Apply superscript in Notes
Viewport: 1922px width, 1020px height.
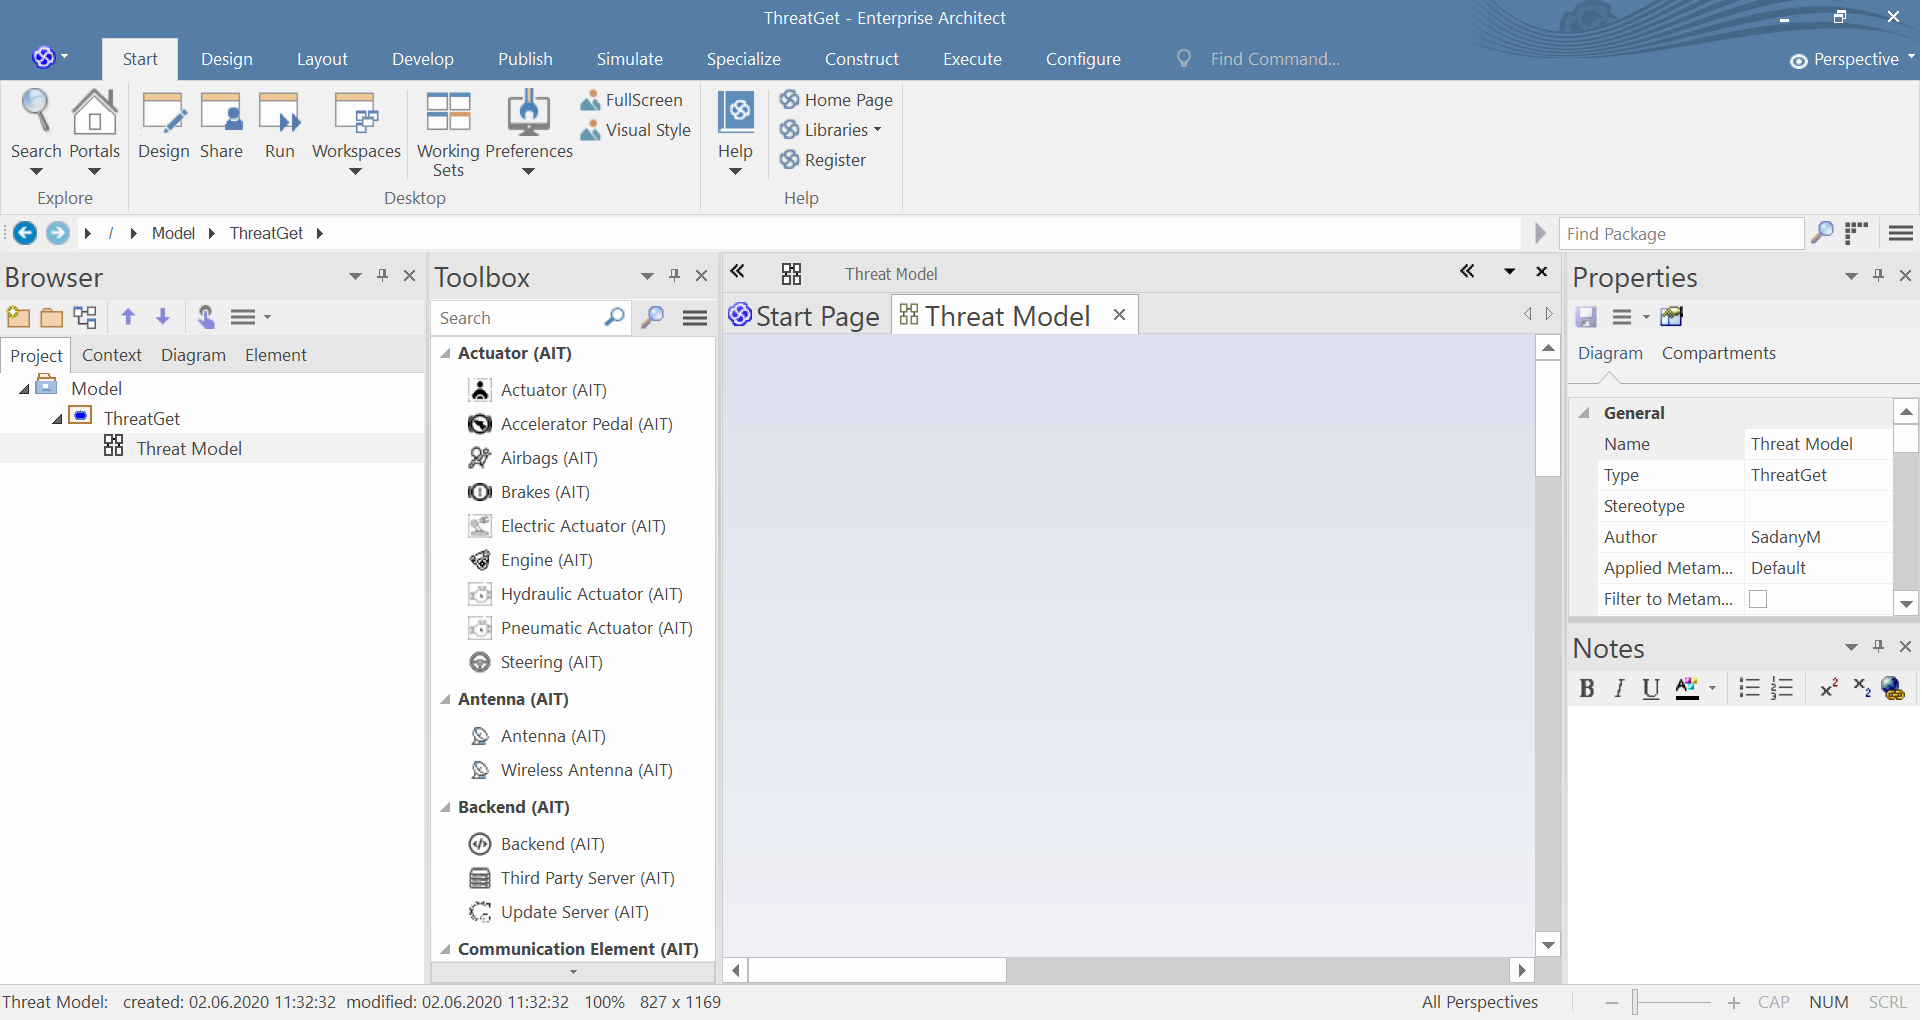point(1829,688)
